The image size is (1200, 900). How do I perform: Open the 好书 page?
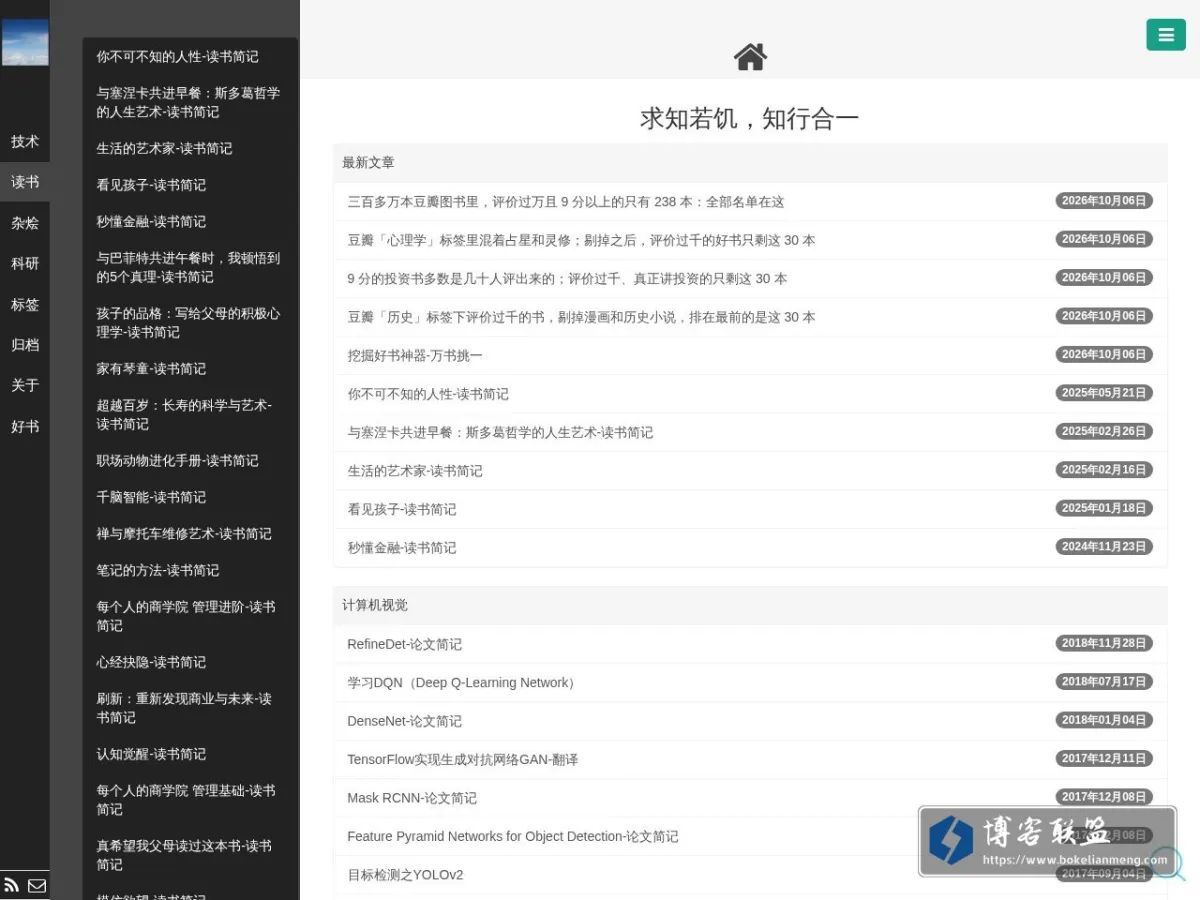tap(25, 426)
